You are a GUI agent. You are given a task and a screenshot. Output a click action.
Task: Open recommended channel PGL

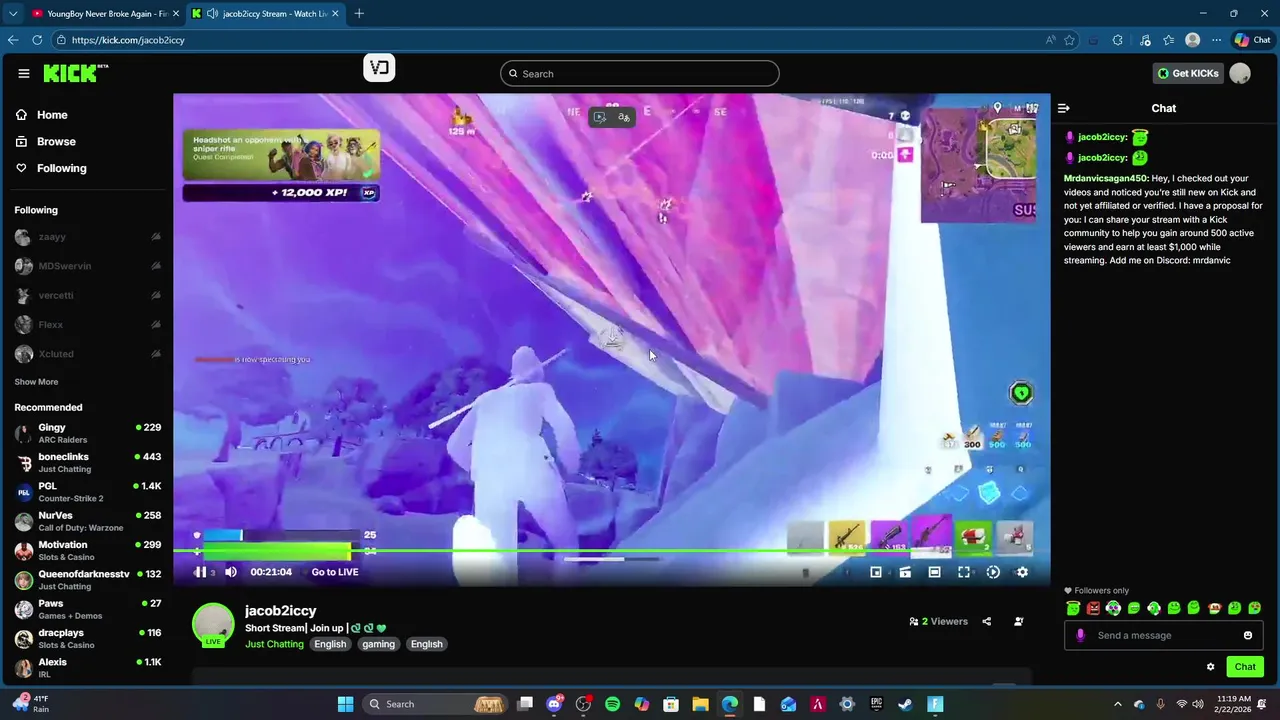[88, 492]
